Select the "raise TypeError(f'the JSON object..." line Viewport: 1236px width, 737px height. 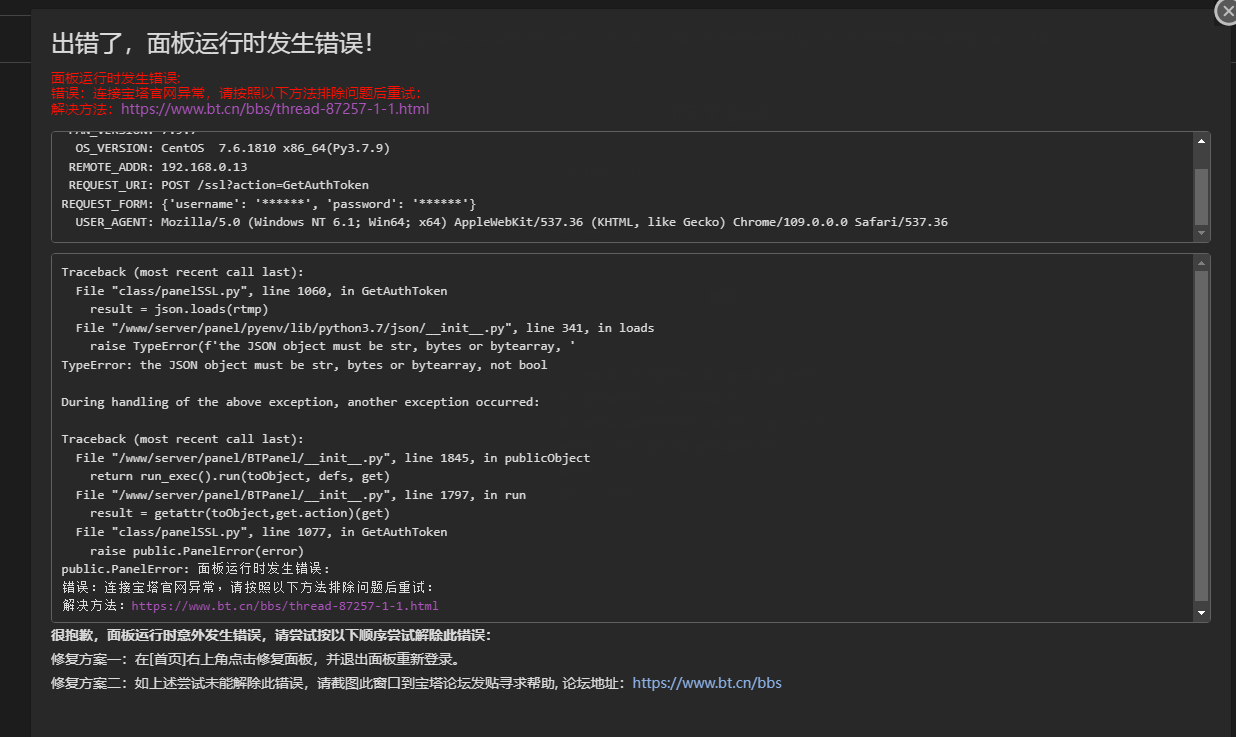332,346
